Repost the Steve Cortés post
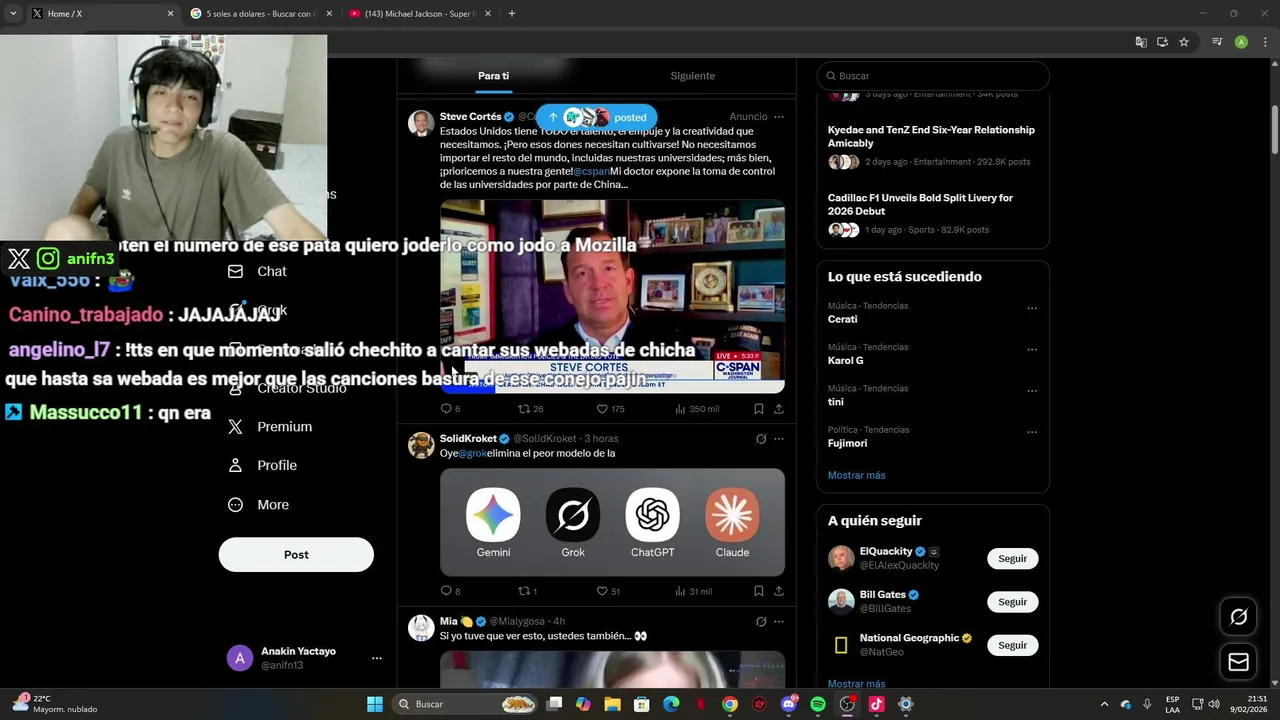Viewport: 1280px width, 720px height. point(530,409)
